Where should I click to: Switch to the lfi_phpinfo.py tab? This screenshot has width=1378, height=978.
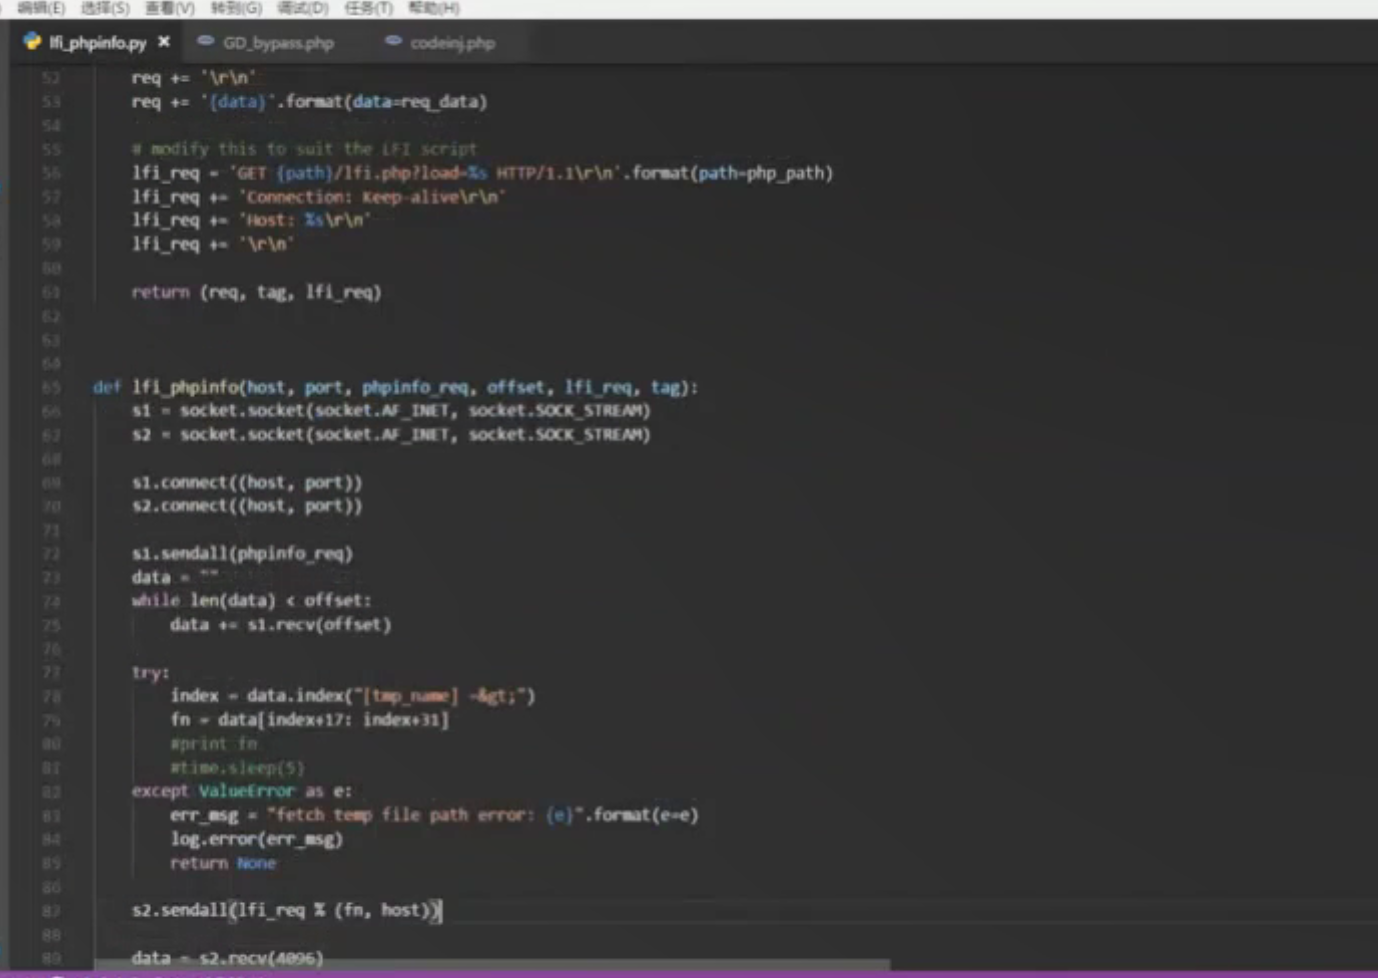coord(98,43)
